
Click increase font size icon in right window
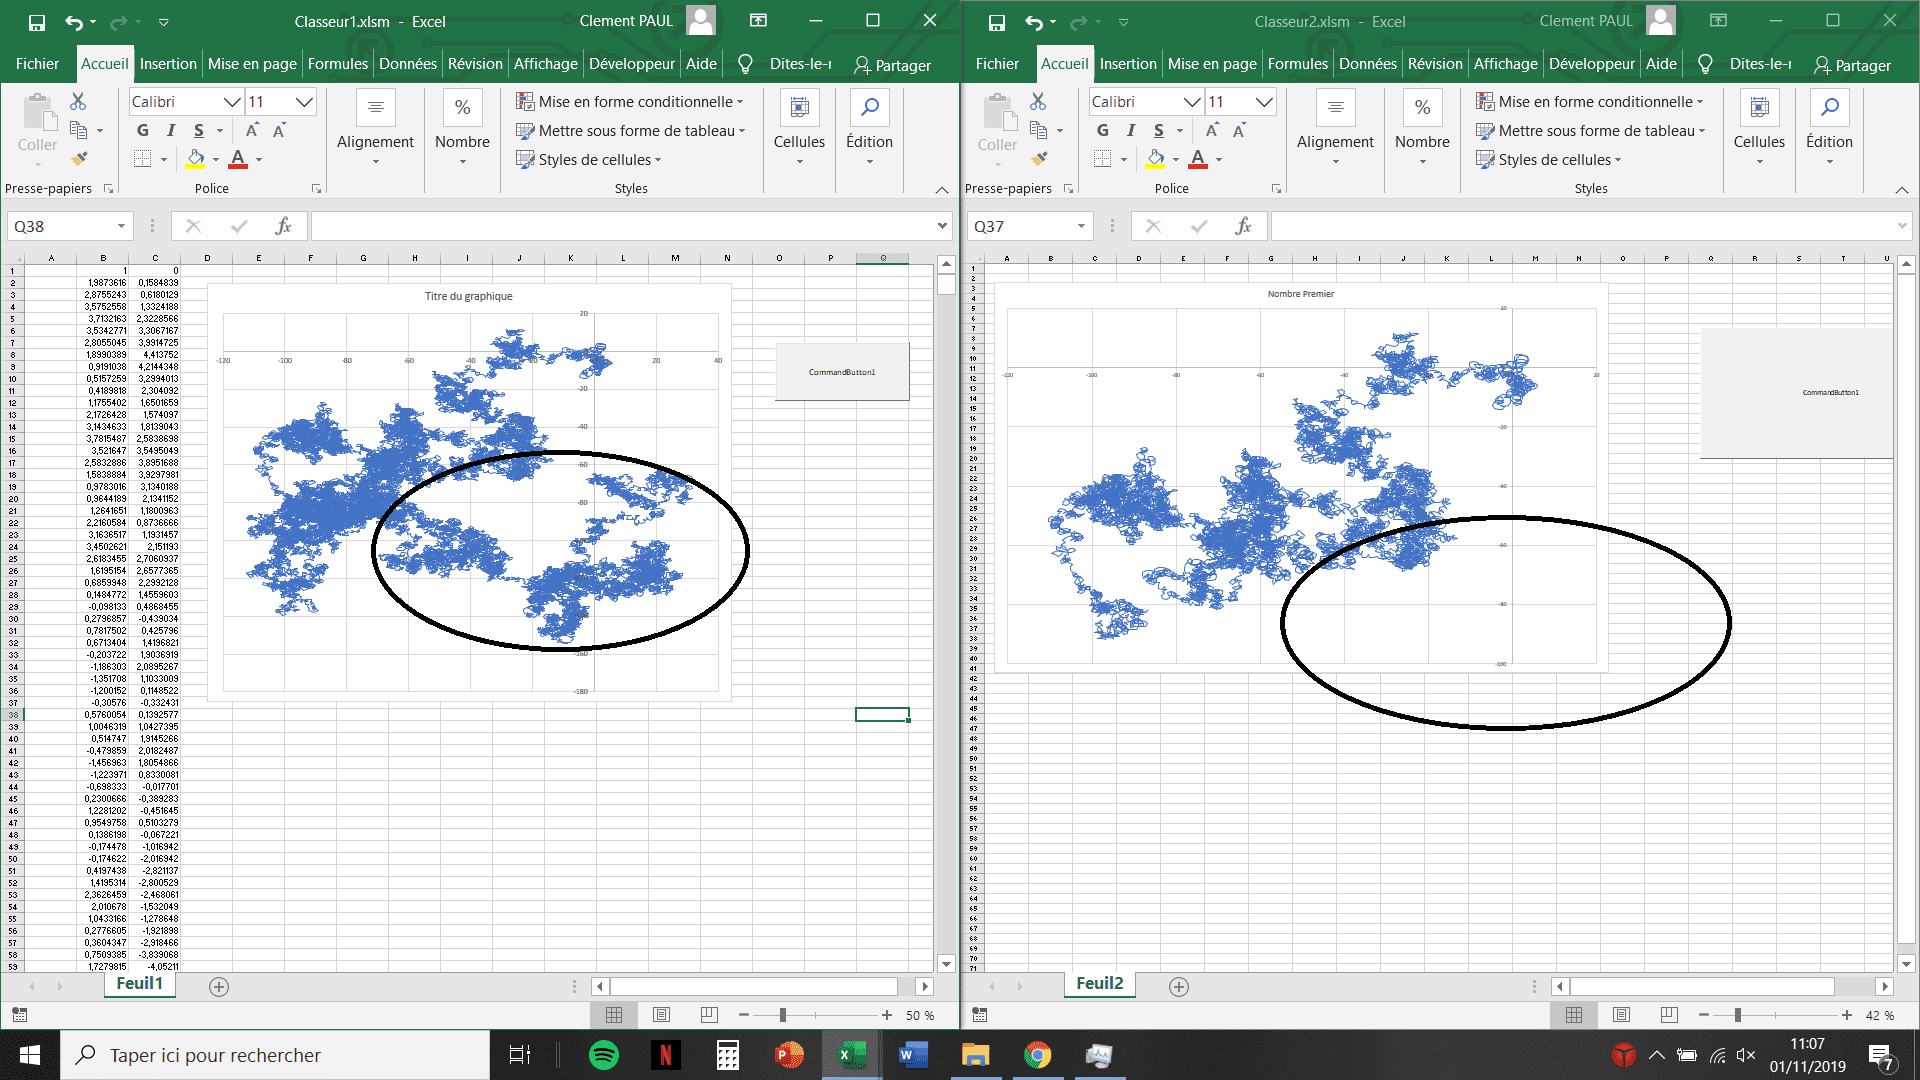(x=1212, y=130)
